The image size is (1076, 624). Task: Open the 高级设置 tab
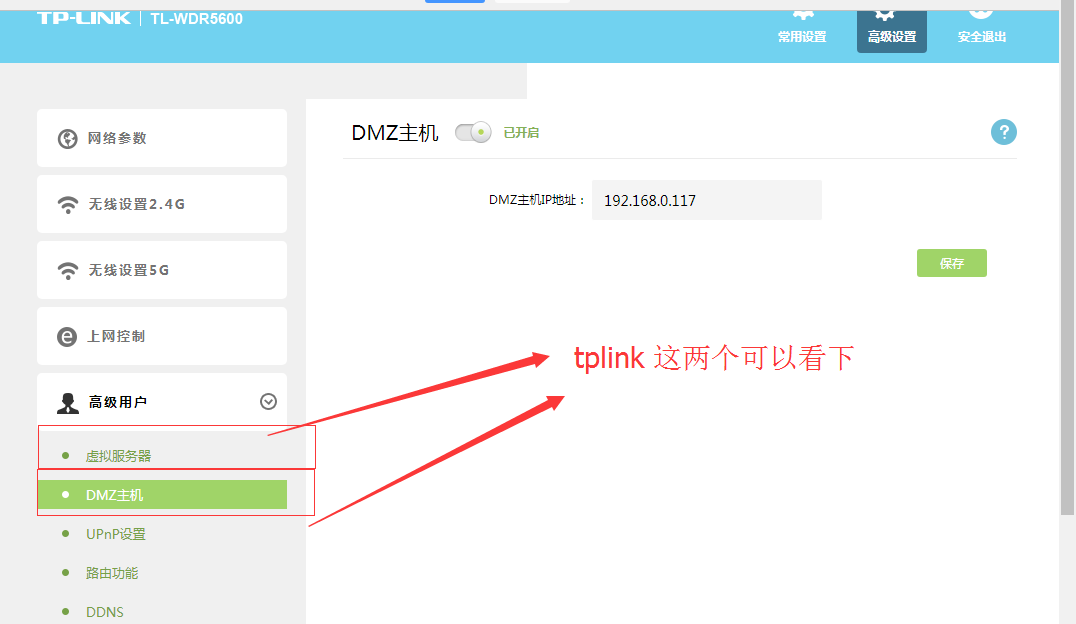pyautogui.click(x=891, y=31)
